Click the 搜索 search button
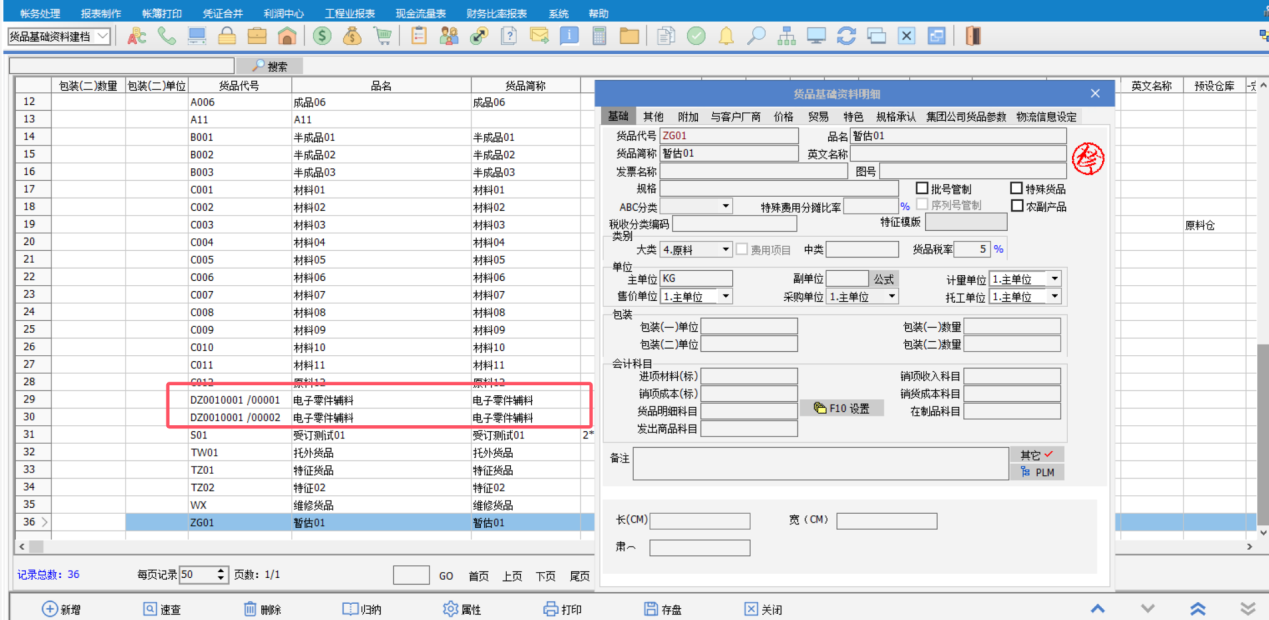This screenshot has height=620, width=1269. tap(268, 66)
